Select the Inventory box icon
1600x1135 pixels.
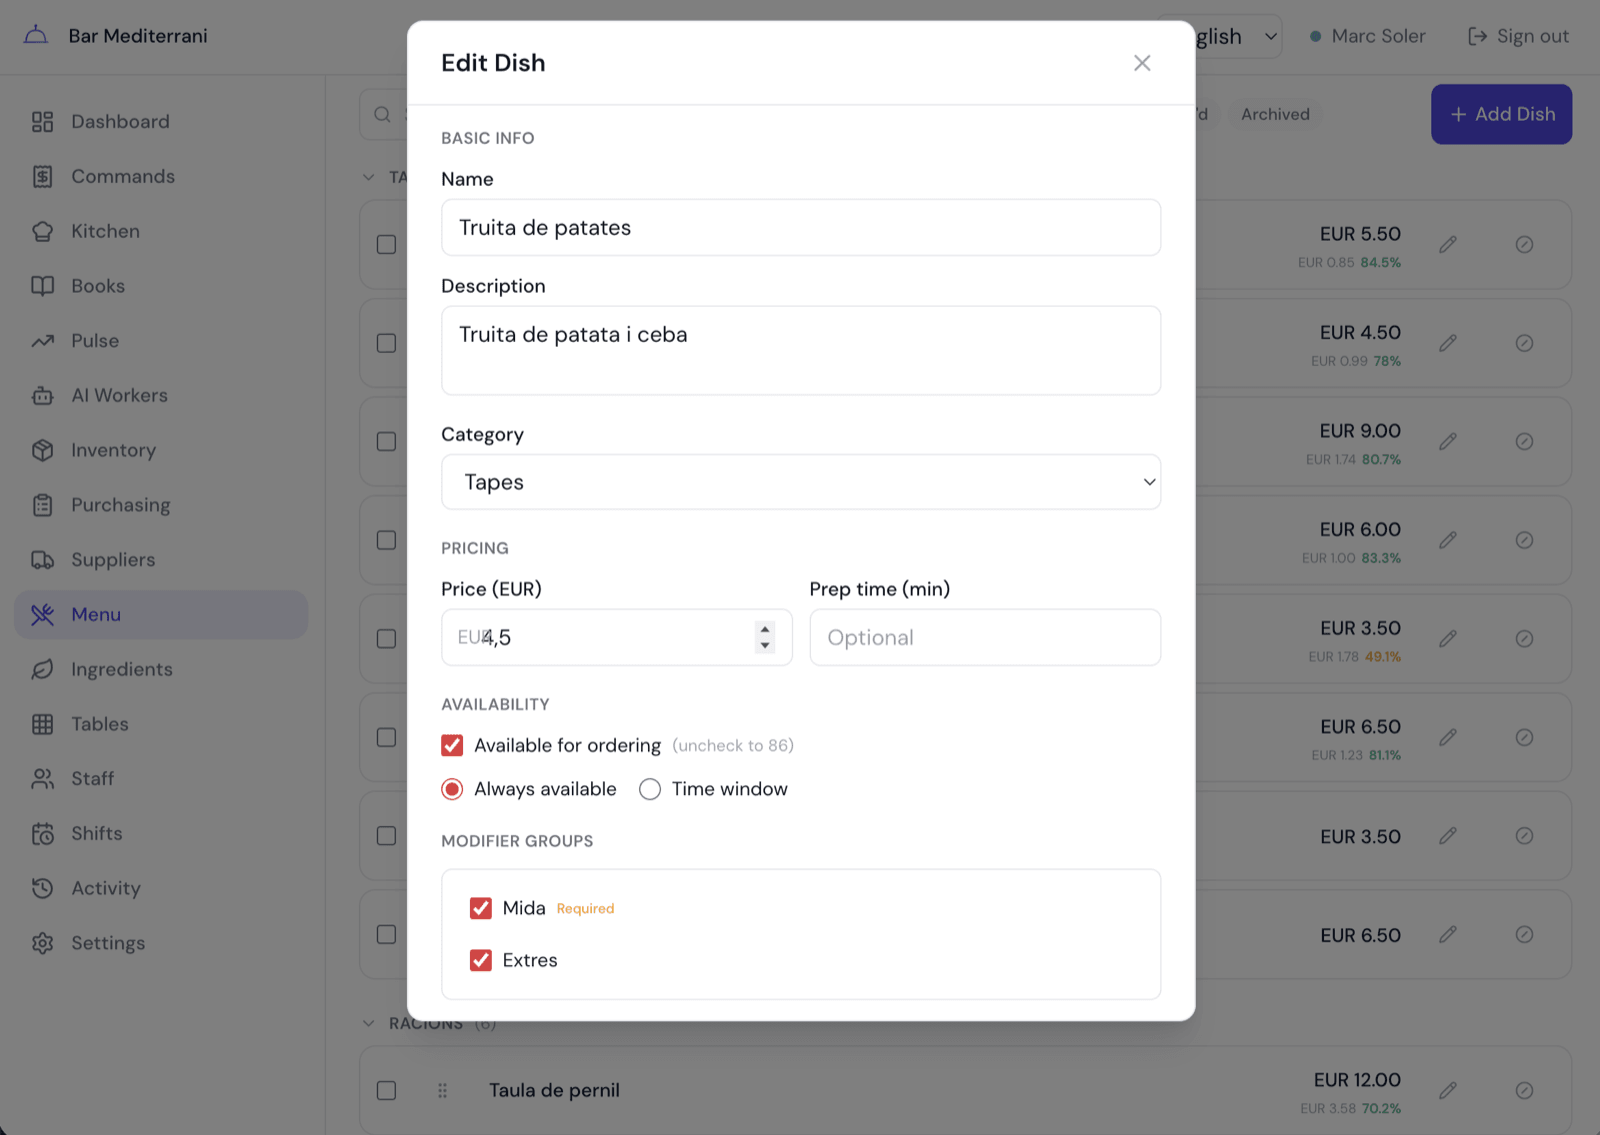pos(42,450)
